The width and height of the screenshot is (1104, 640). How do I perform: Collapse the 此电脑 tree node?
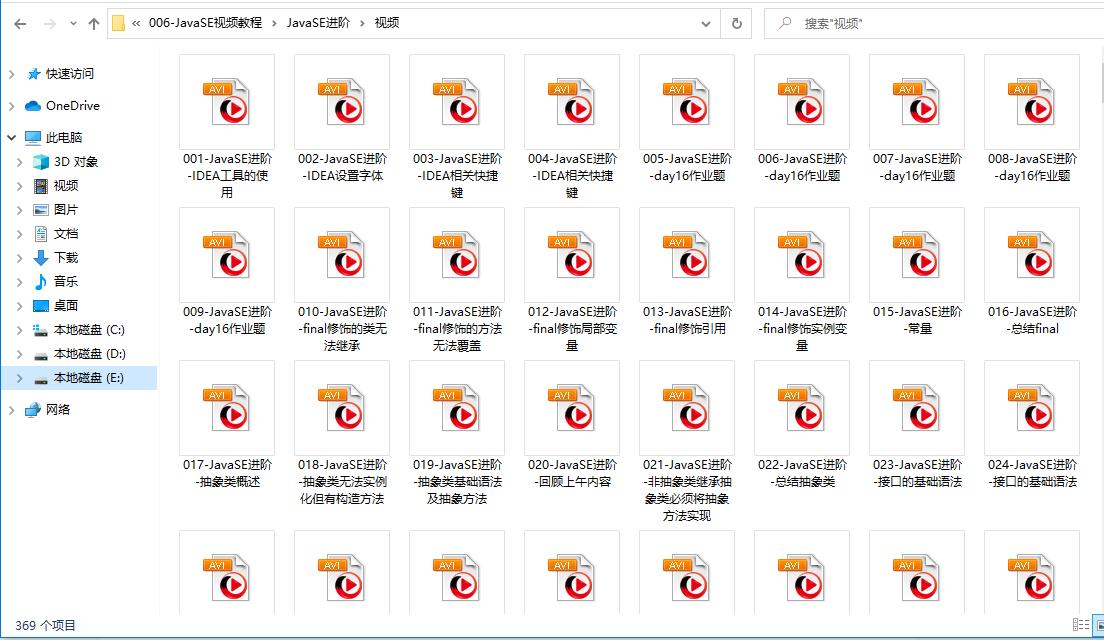pyautogui.click(x=11, y=137)
